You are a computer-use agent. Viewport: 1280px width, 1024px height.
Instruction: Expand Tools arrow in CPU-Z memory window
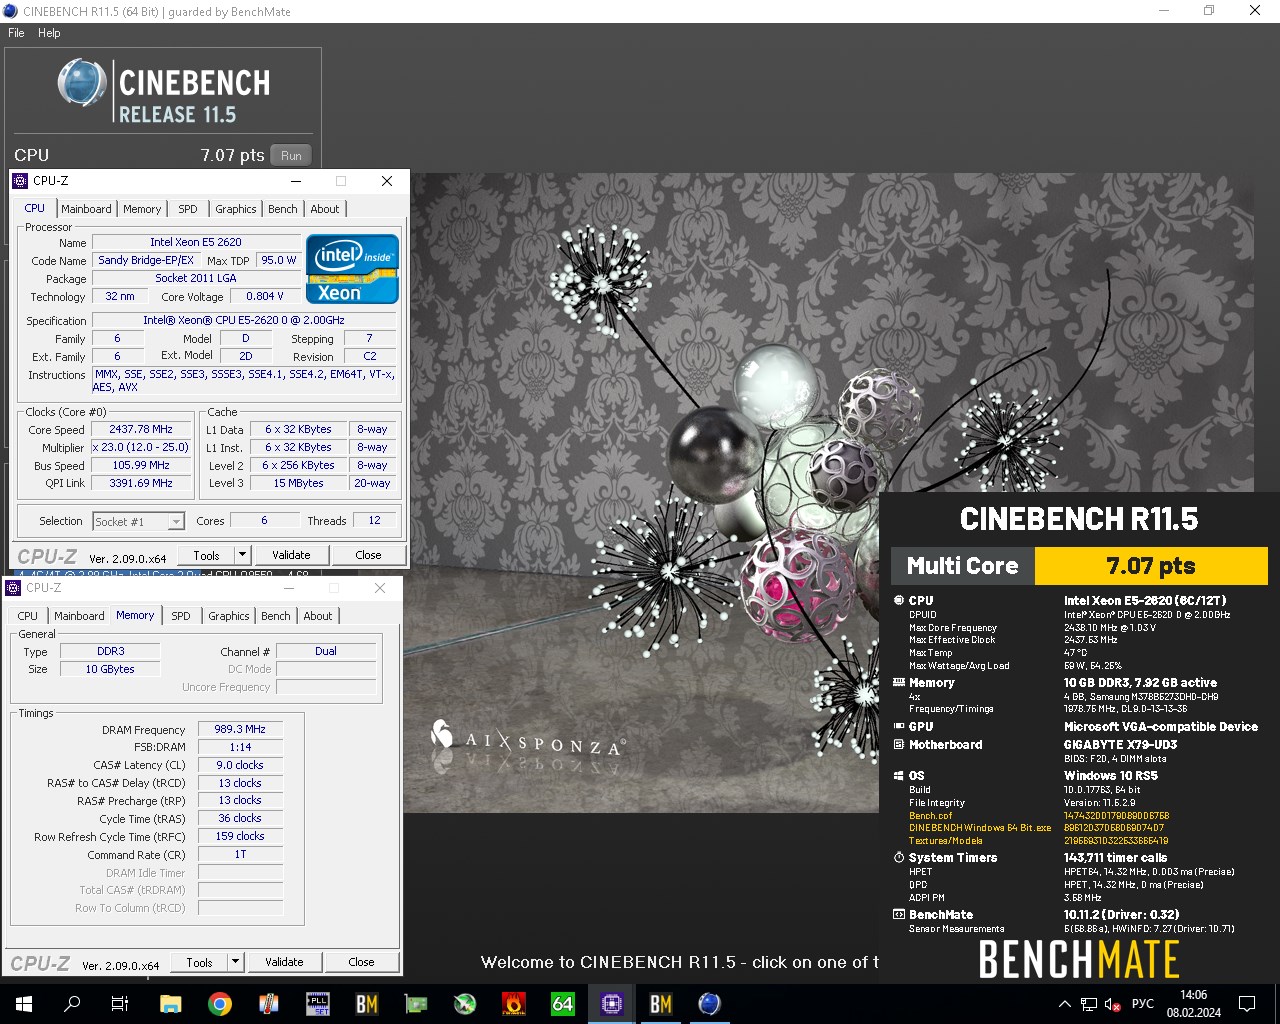click(x=235, y=962)
